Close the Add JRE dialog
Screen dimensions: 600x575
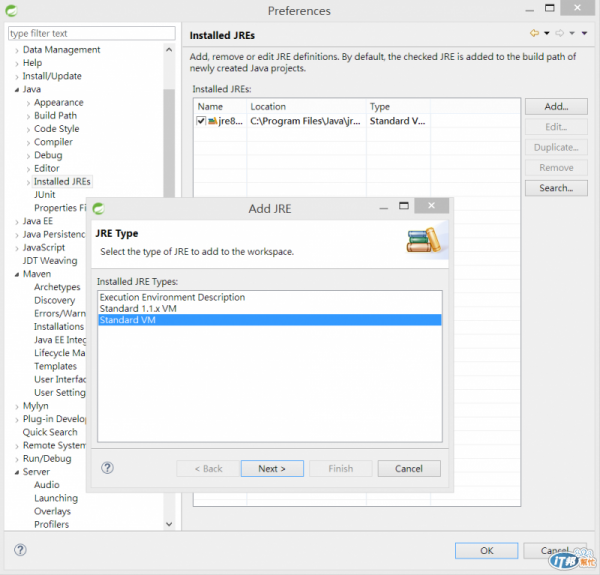point(431,206)
